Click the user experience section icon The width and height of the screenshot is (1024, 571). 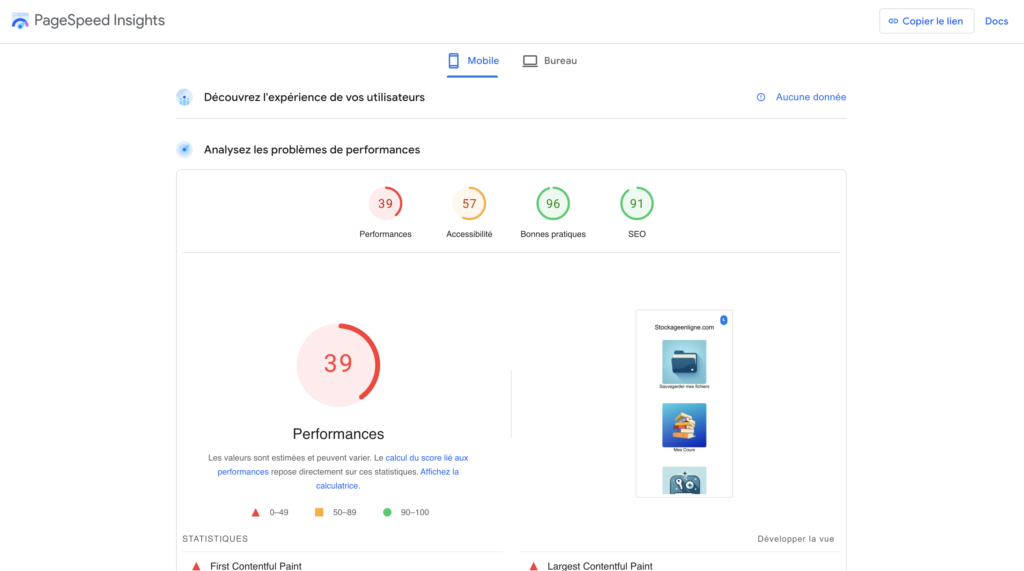coord(184,97)
